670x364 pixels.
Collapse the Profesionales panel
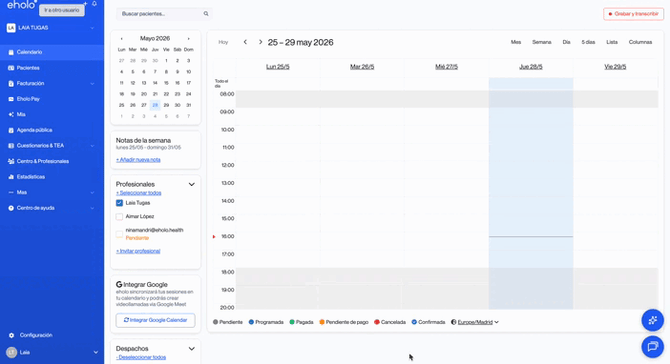point(191,185)
